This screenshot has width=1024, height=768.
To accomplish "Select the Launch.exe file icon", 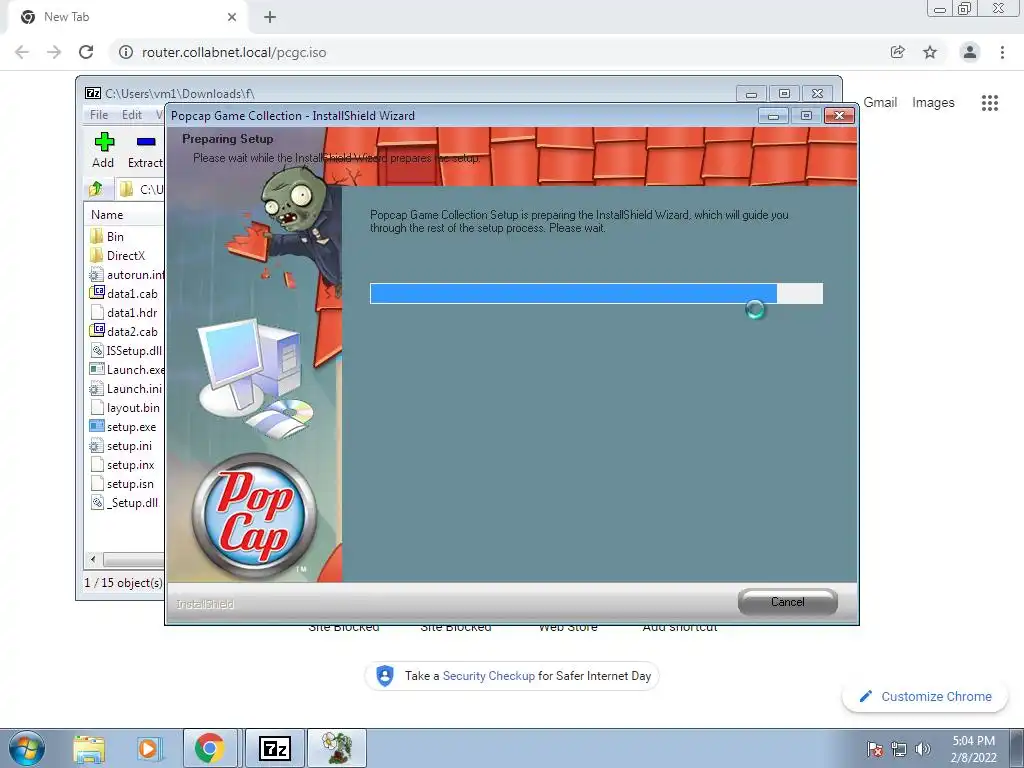I will pyautogui.click(x=97, y=369).
